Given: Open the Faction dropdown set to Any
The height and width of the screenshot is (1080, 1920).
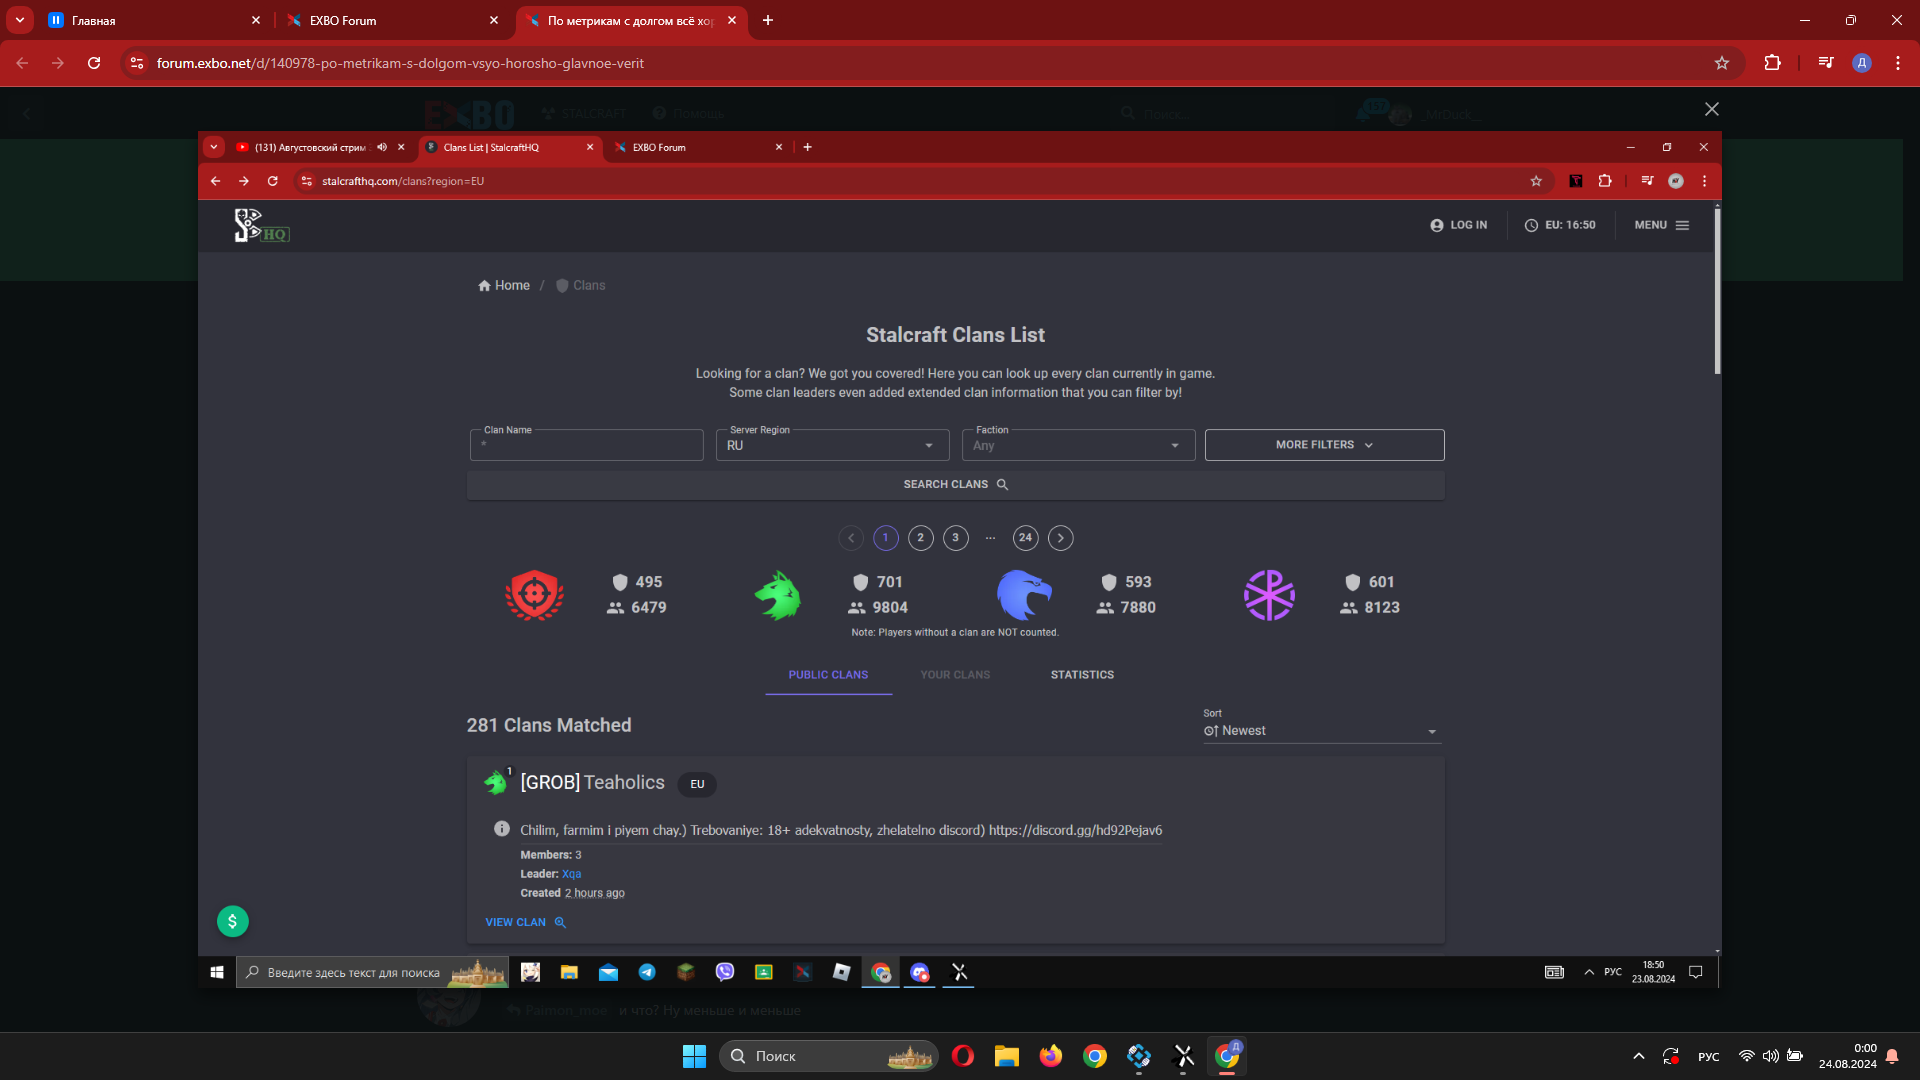Looking at the screenshot, I should [x=1078, y=445].
